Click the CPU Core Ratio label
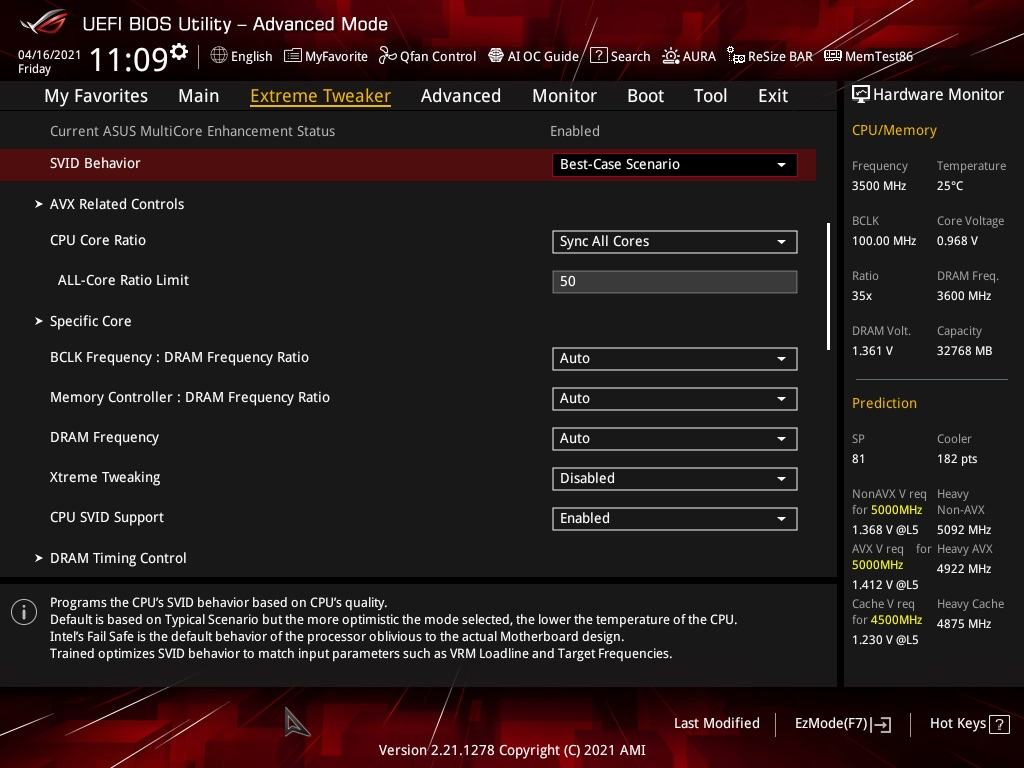Screen dimensions: 1024x768 click(x=98, y=240)
